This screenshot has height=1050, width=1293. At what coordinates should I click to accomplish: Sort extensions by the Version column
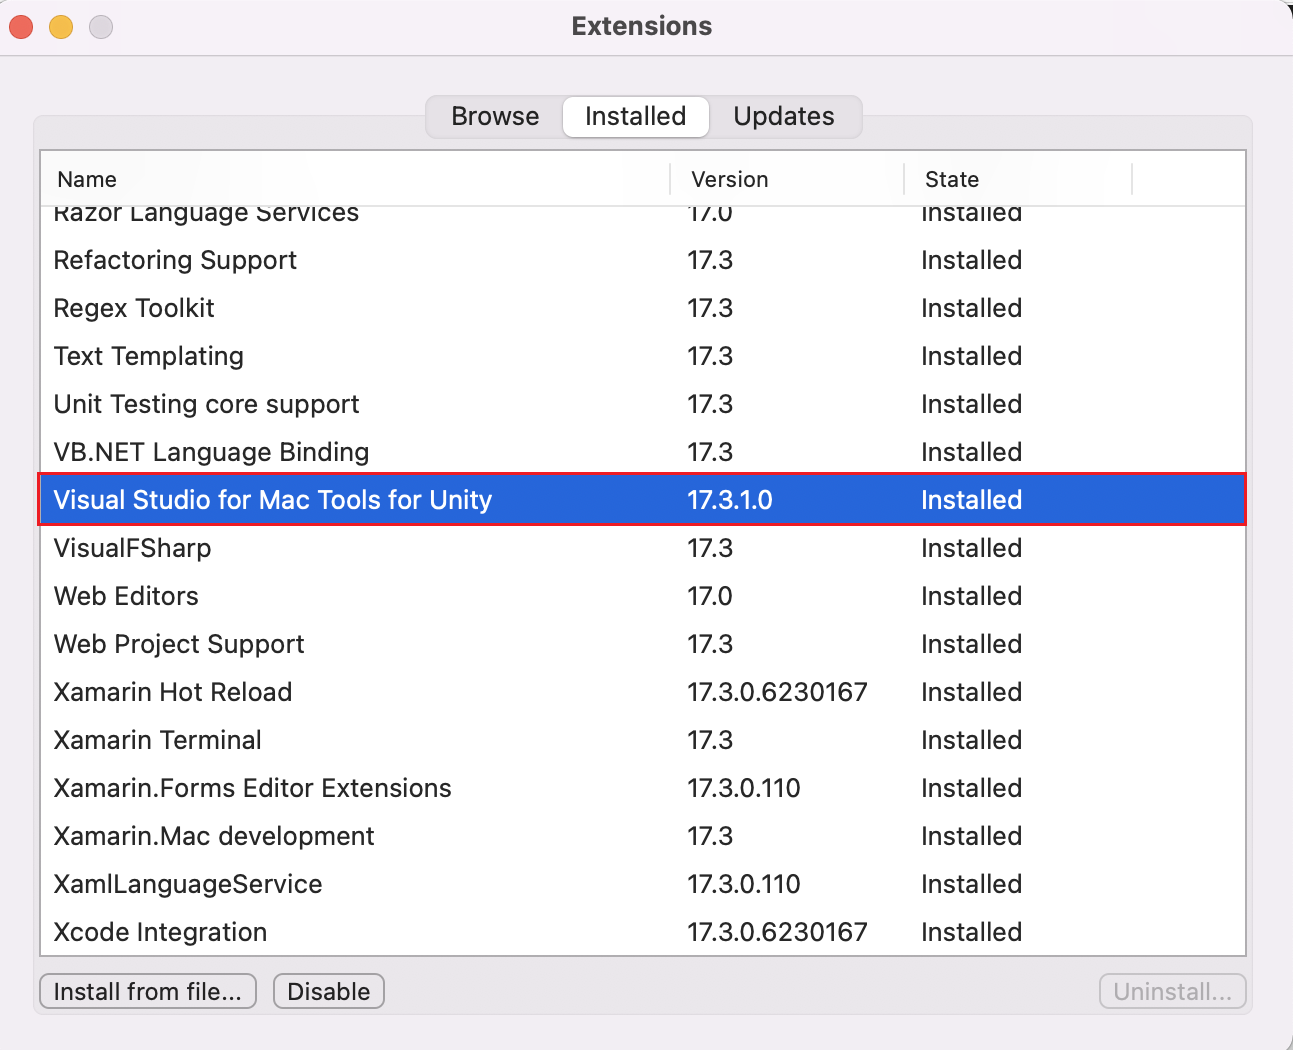pyautogui.click(x=729, y=179)
